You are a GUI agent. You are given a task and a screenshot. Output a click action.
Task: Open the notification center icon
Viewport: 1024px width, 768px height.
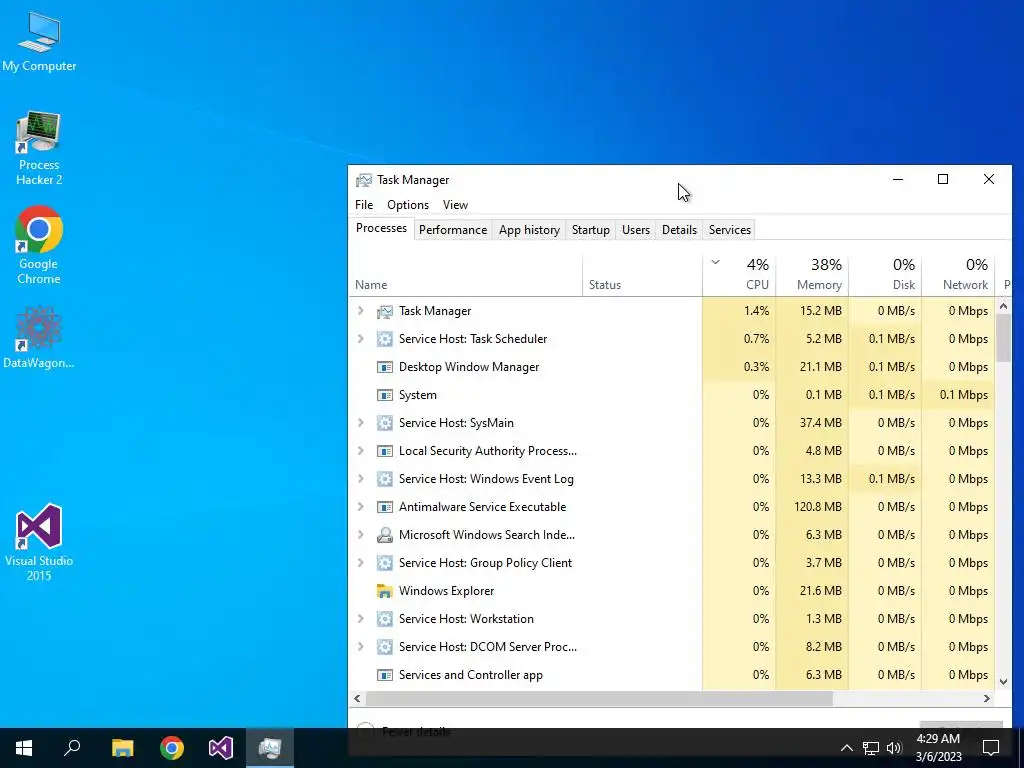[991, 748]
